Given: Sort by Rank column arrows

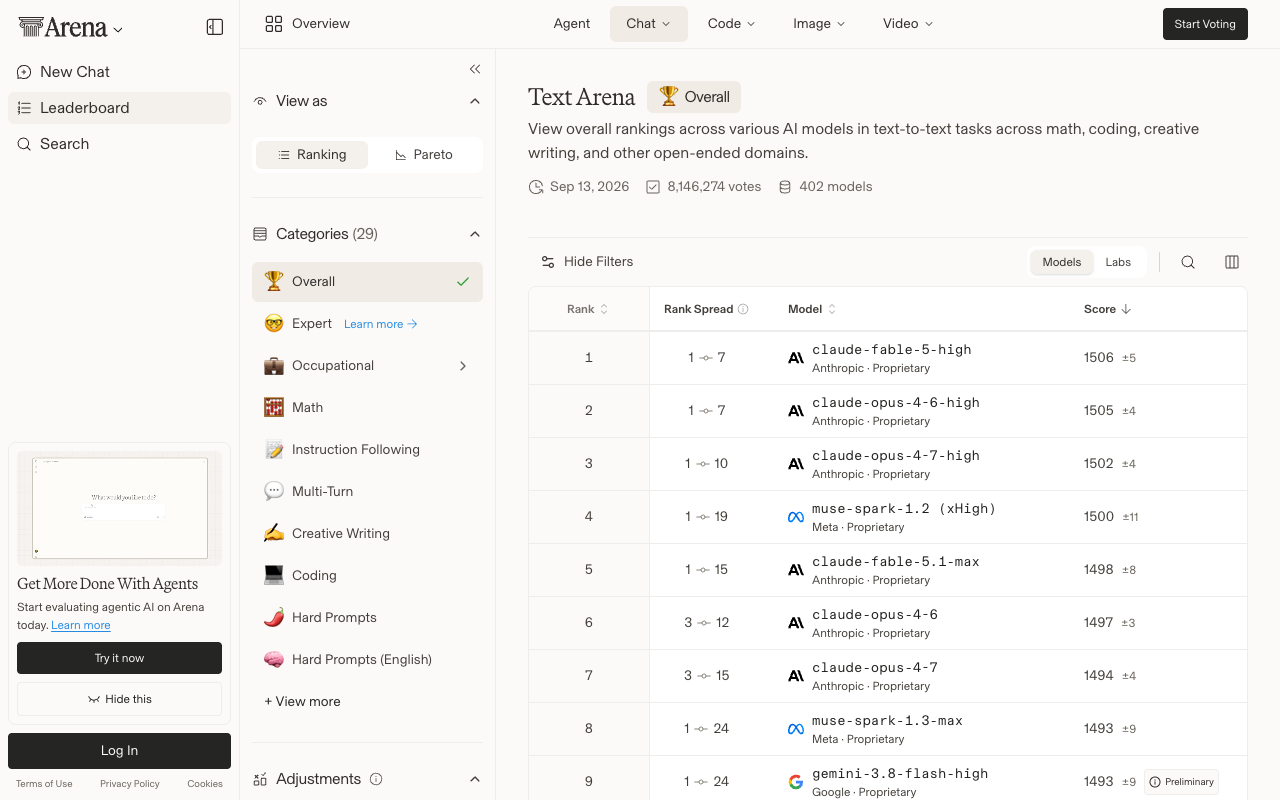Looking at the screenshot, I should tap(604, 309).
